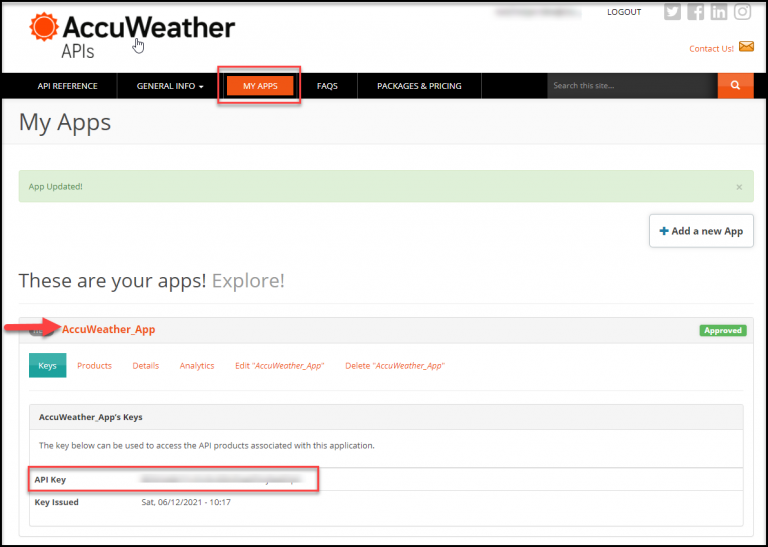Click the Add a new App button

(701, 231)
